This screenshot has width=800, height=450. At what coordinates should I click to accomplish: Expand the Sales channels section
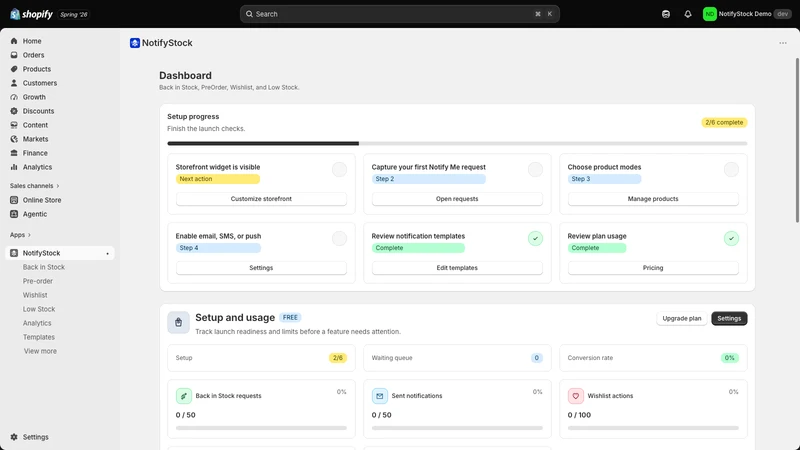(x=35, y=186)
